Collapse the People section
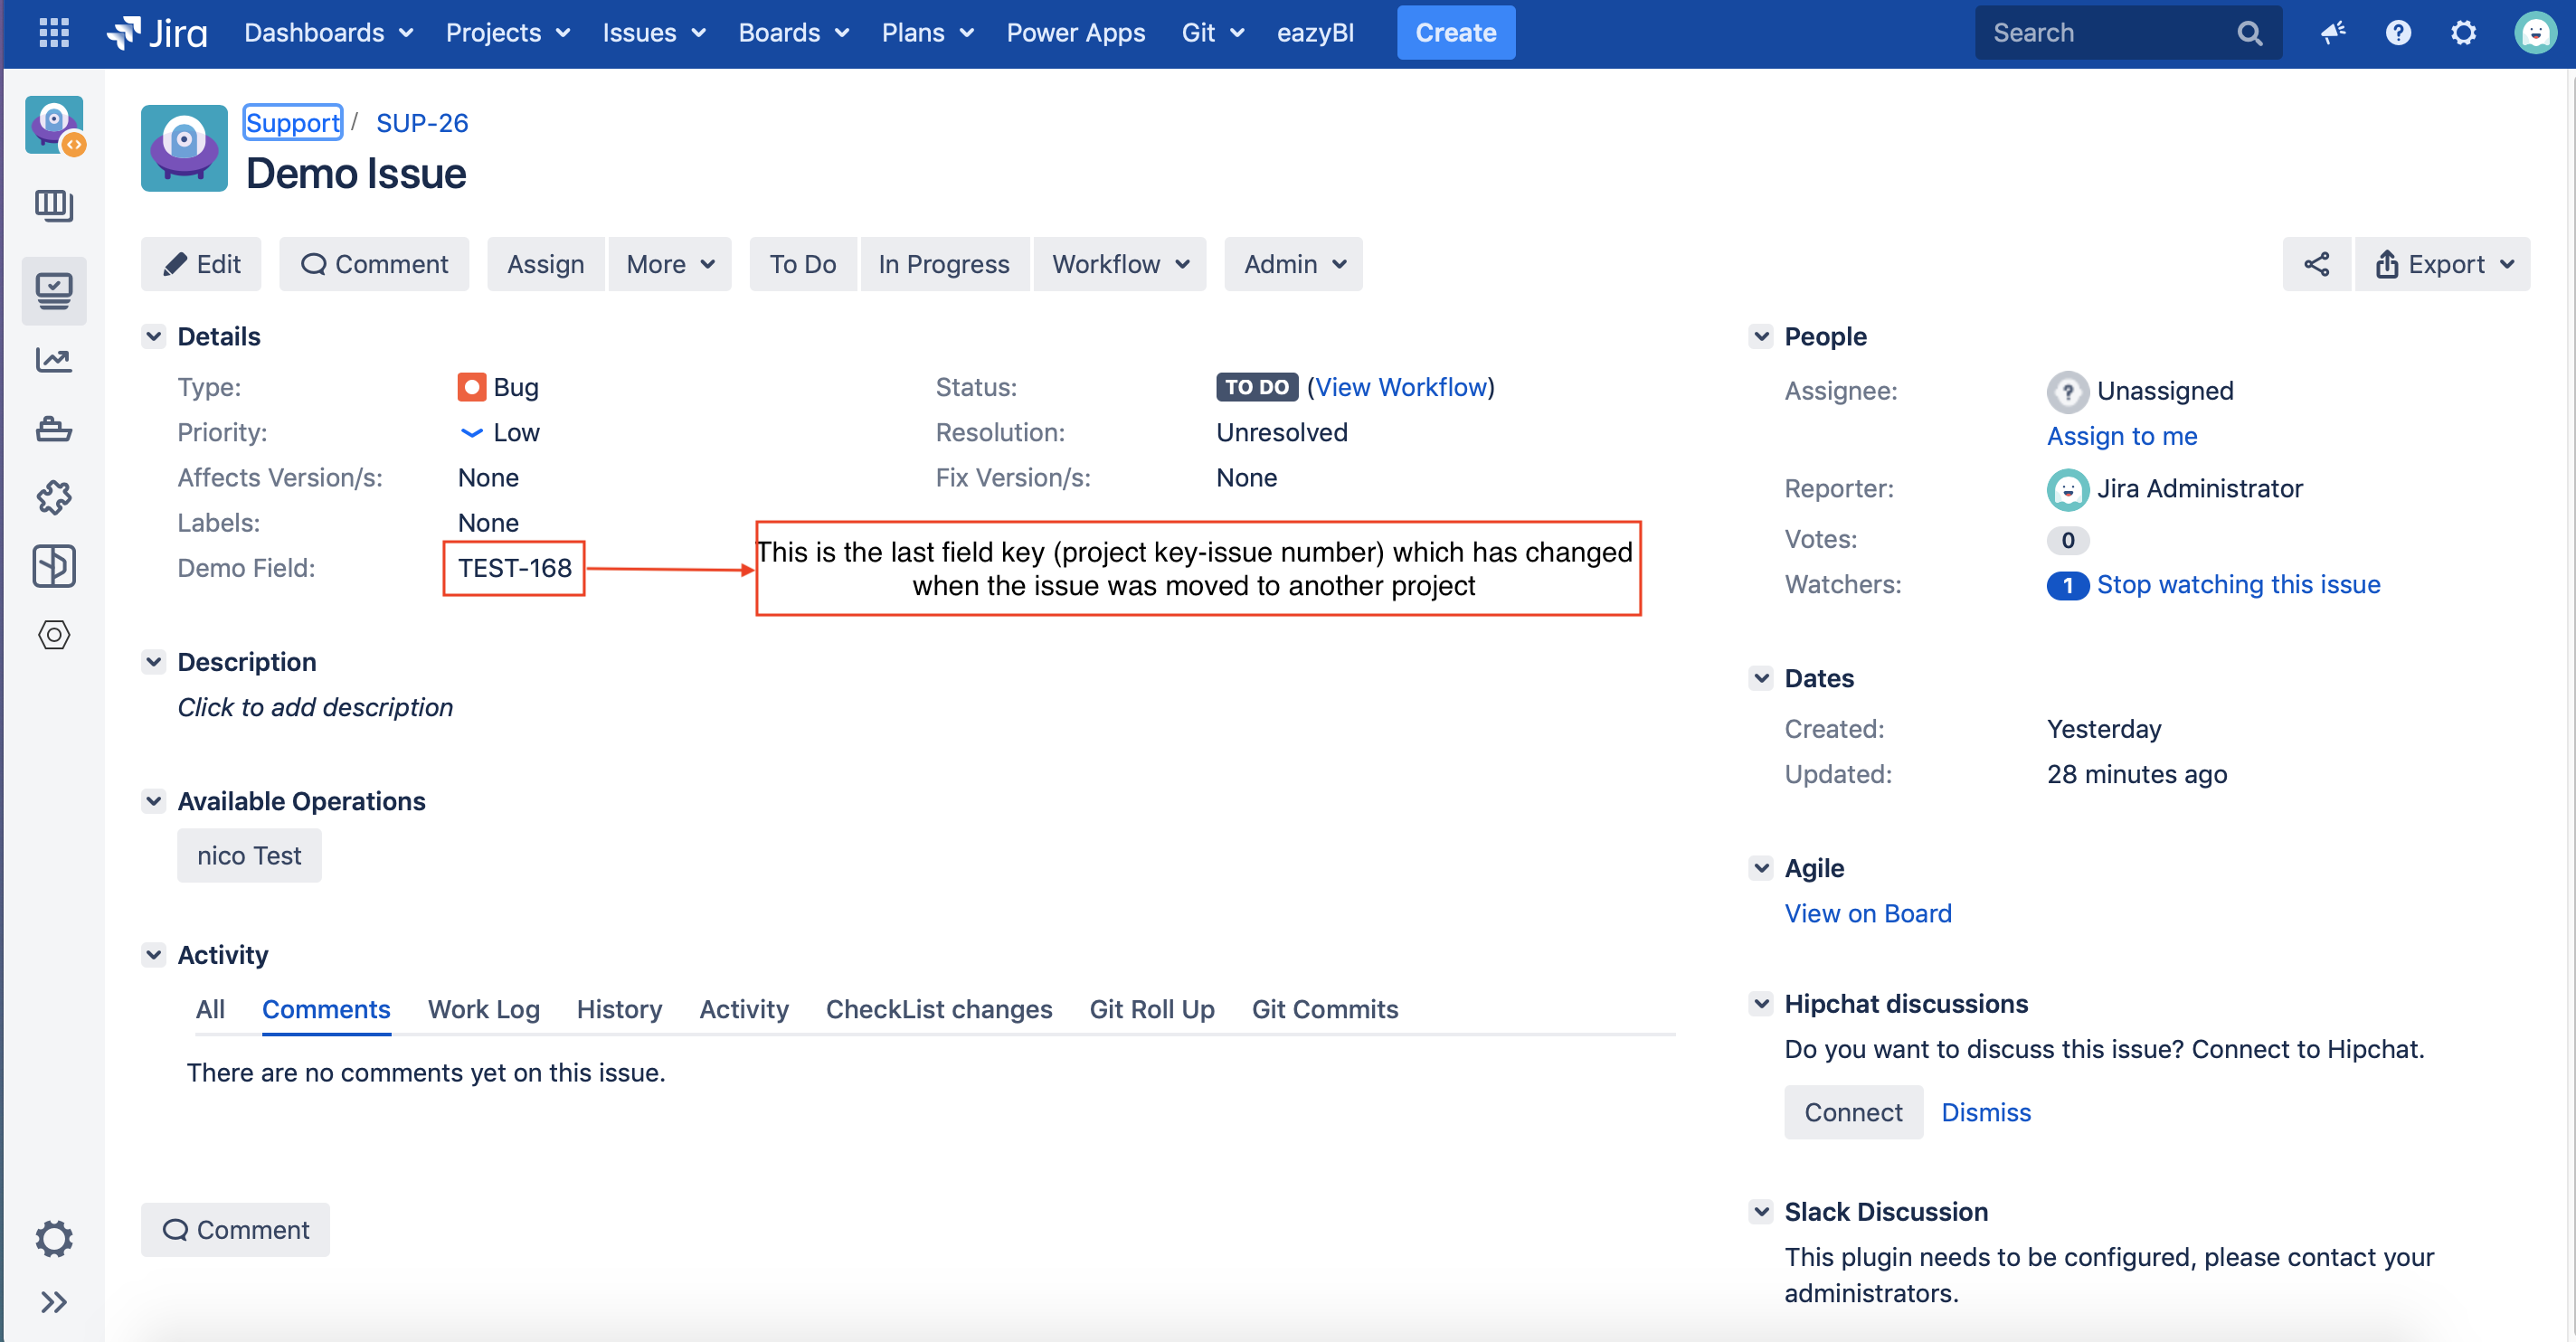2576x1342 pixels. 1761,336
